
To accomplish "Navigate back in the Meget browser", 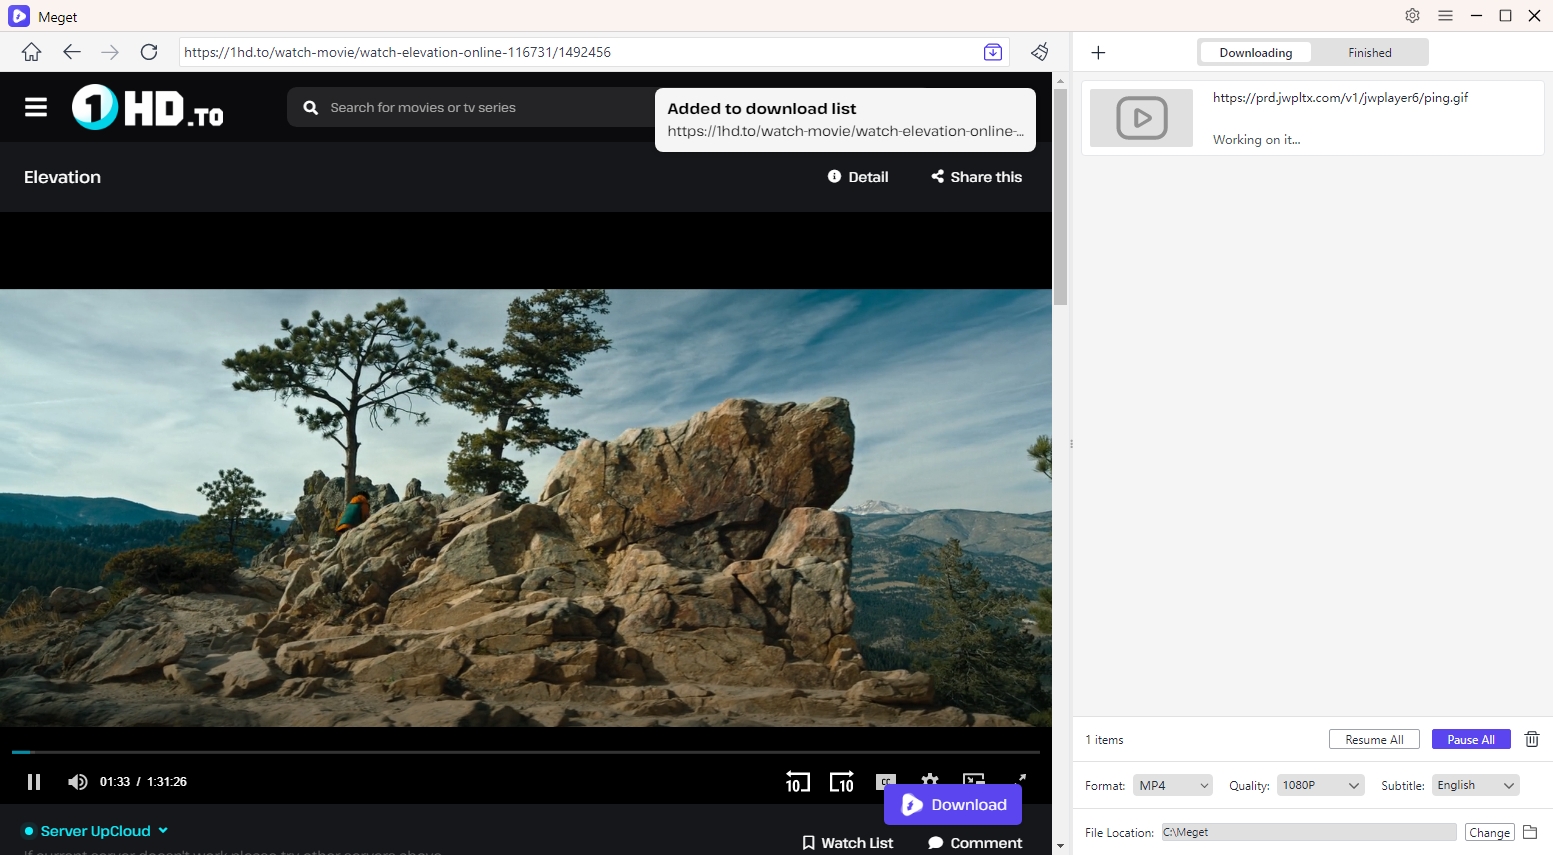I will pyautogui.click(x=71, y=52).
